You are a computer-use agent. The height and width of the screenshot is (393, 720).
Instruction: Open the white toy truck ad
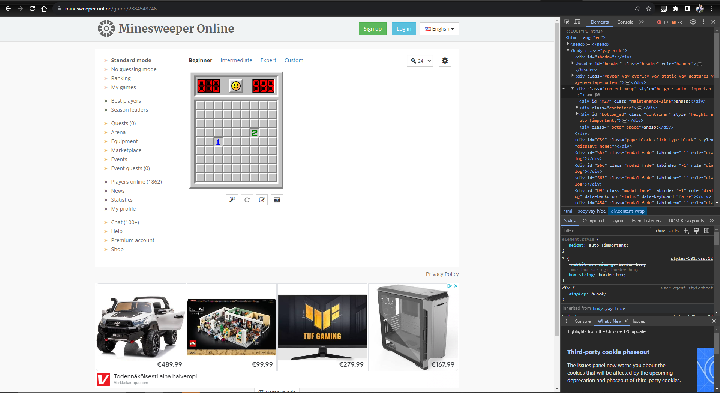(x=141, y=326)
